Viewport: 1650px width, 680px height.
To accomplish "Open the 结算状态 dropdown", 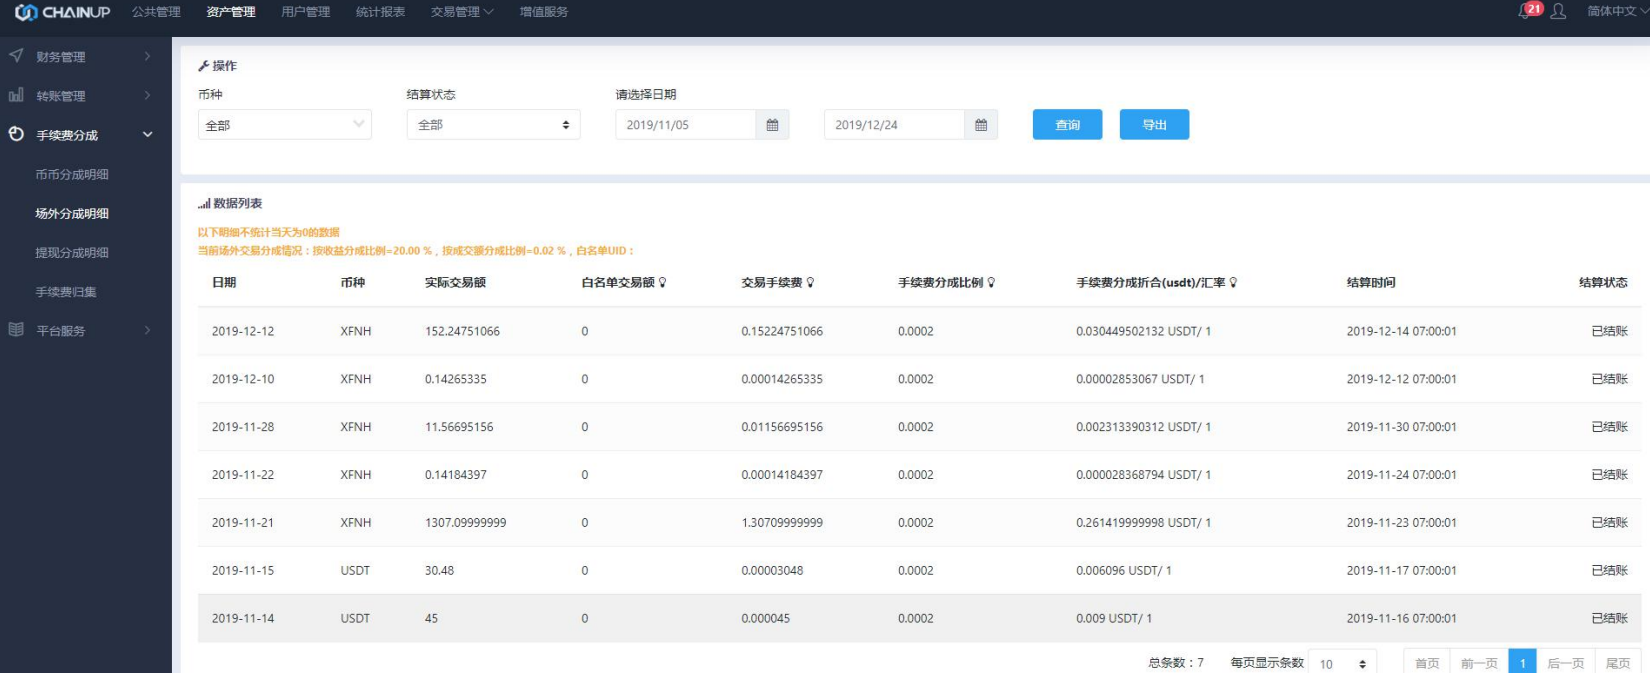I will point(494,125).
